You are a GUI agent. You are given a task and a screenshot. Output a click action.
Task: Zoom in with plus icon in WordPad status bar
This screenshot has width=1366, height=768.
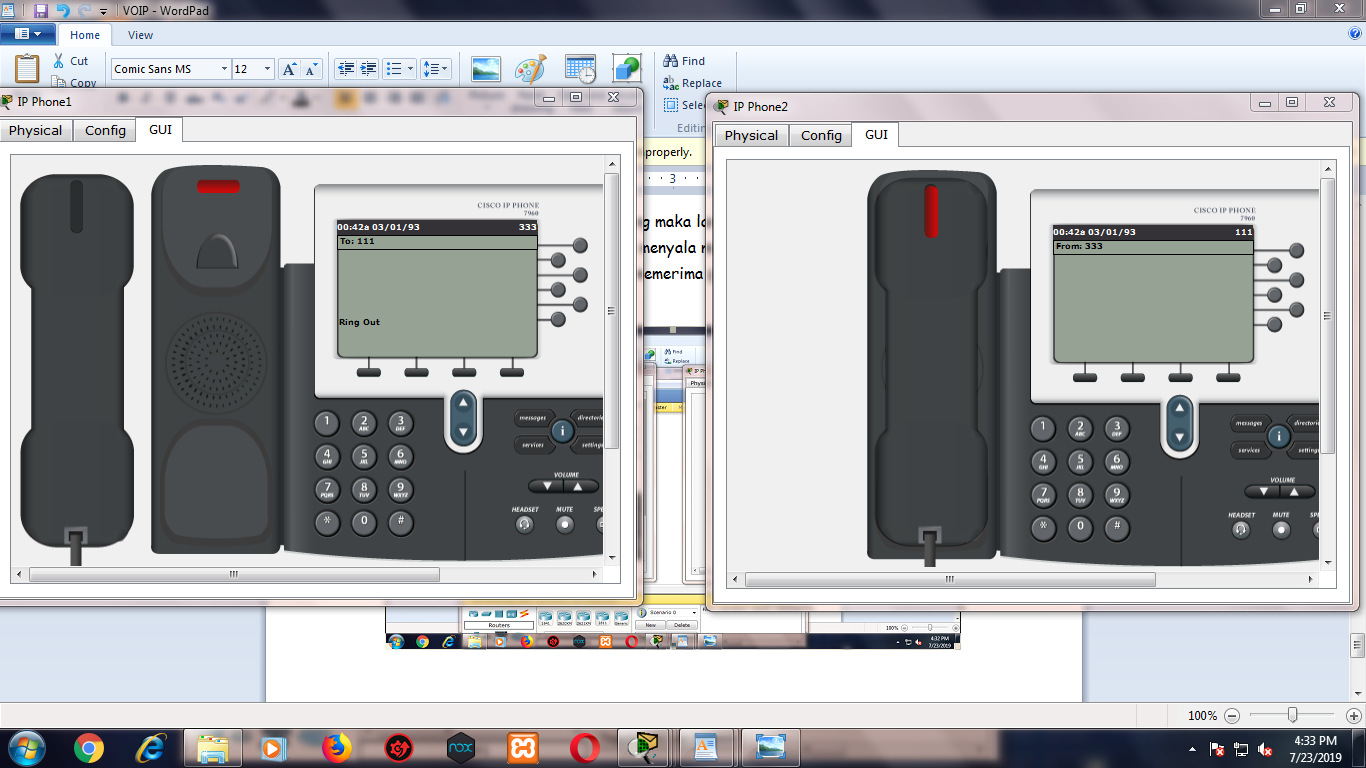coord(1353,716)
